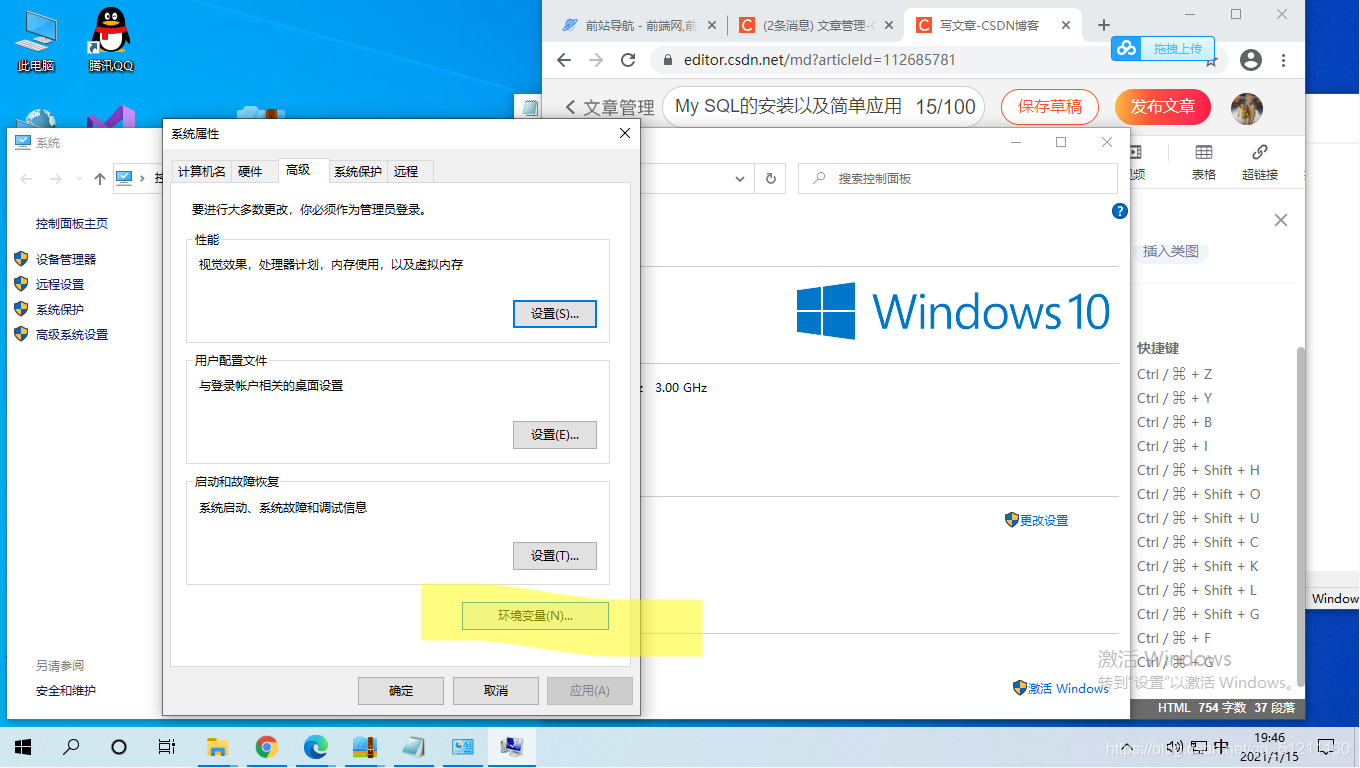Open Chrome three-dot menu

[1285, 60]
